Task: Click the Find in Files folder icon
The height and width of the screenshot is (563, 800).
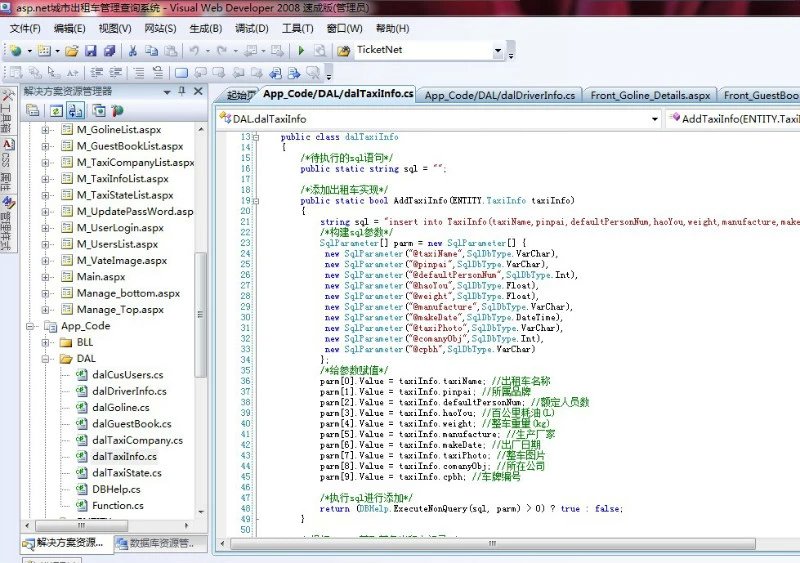Action: (x=344, y=51)
